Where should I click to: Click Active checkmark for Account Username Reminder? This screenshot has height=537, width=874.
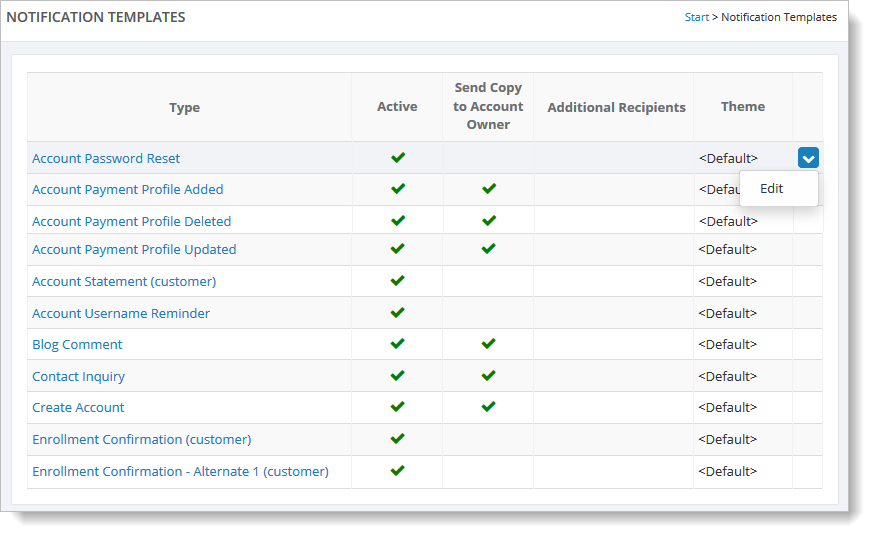(x=397, y=313)
